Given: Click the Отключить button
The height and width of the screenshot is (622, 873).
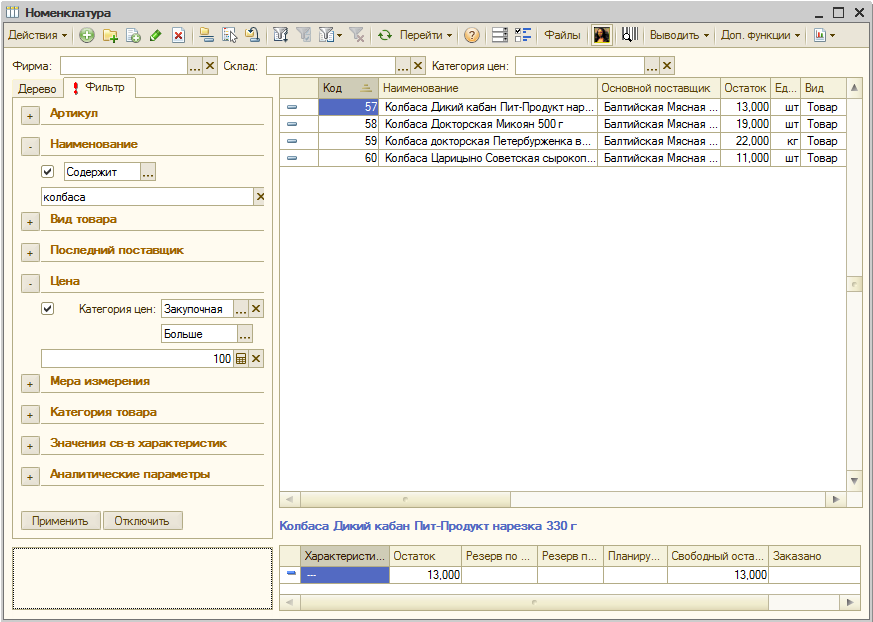Looking at the screenshot, I should (143, 521).
